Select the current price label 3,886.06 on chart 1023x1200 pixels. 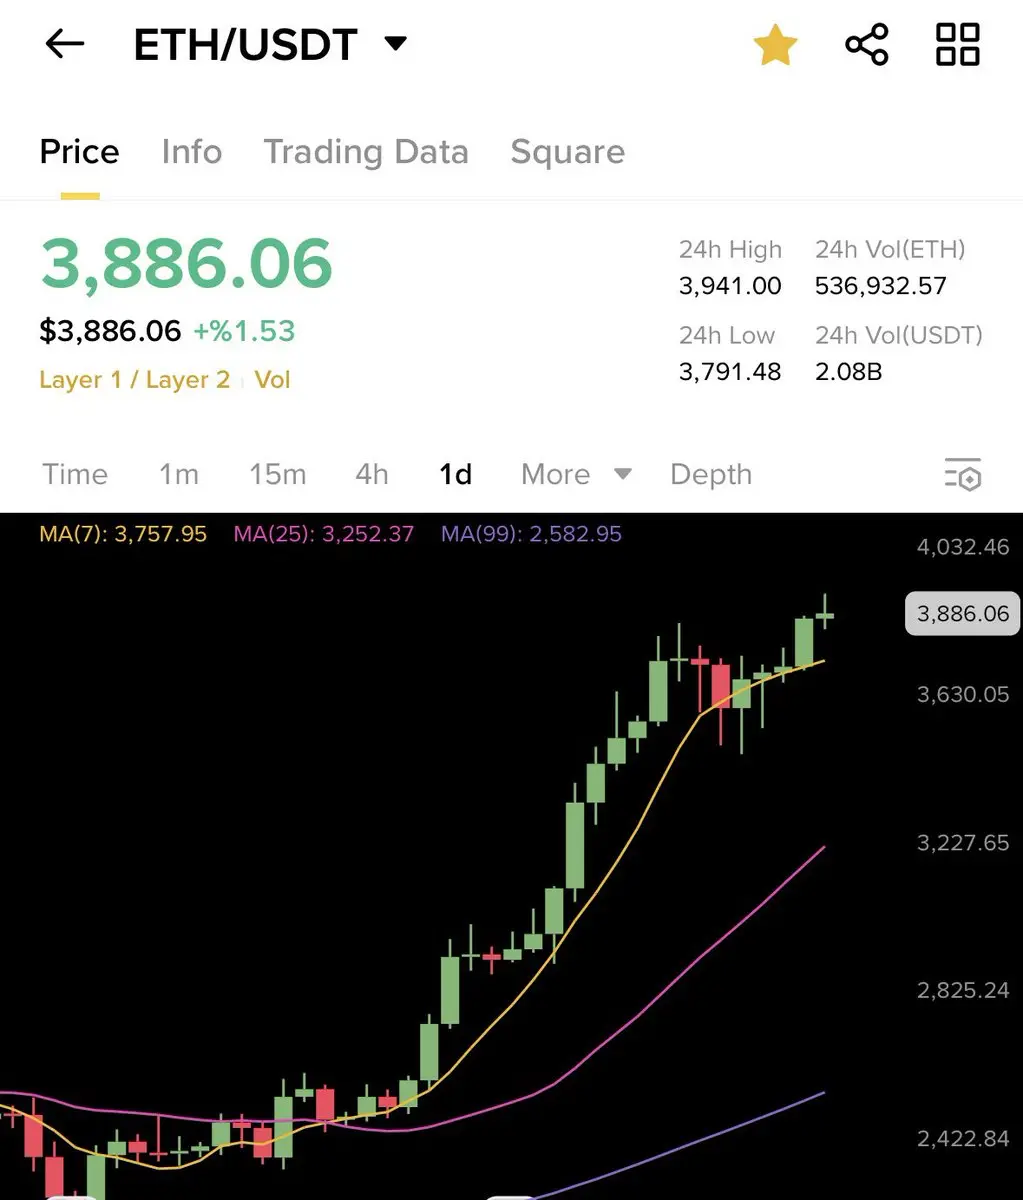click(962, 614)
